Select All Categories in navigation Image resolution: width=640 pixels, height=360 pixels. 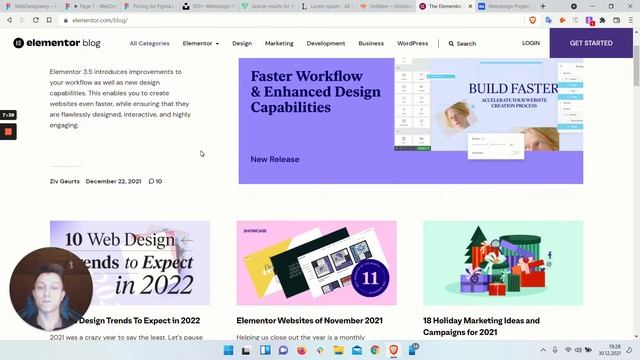coord(149,43)
